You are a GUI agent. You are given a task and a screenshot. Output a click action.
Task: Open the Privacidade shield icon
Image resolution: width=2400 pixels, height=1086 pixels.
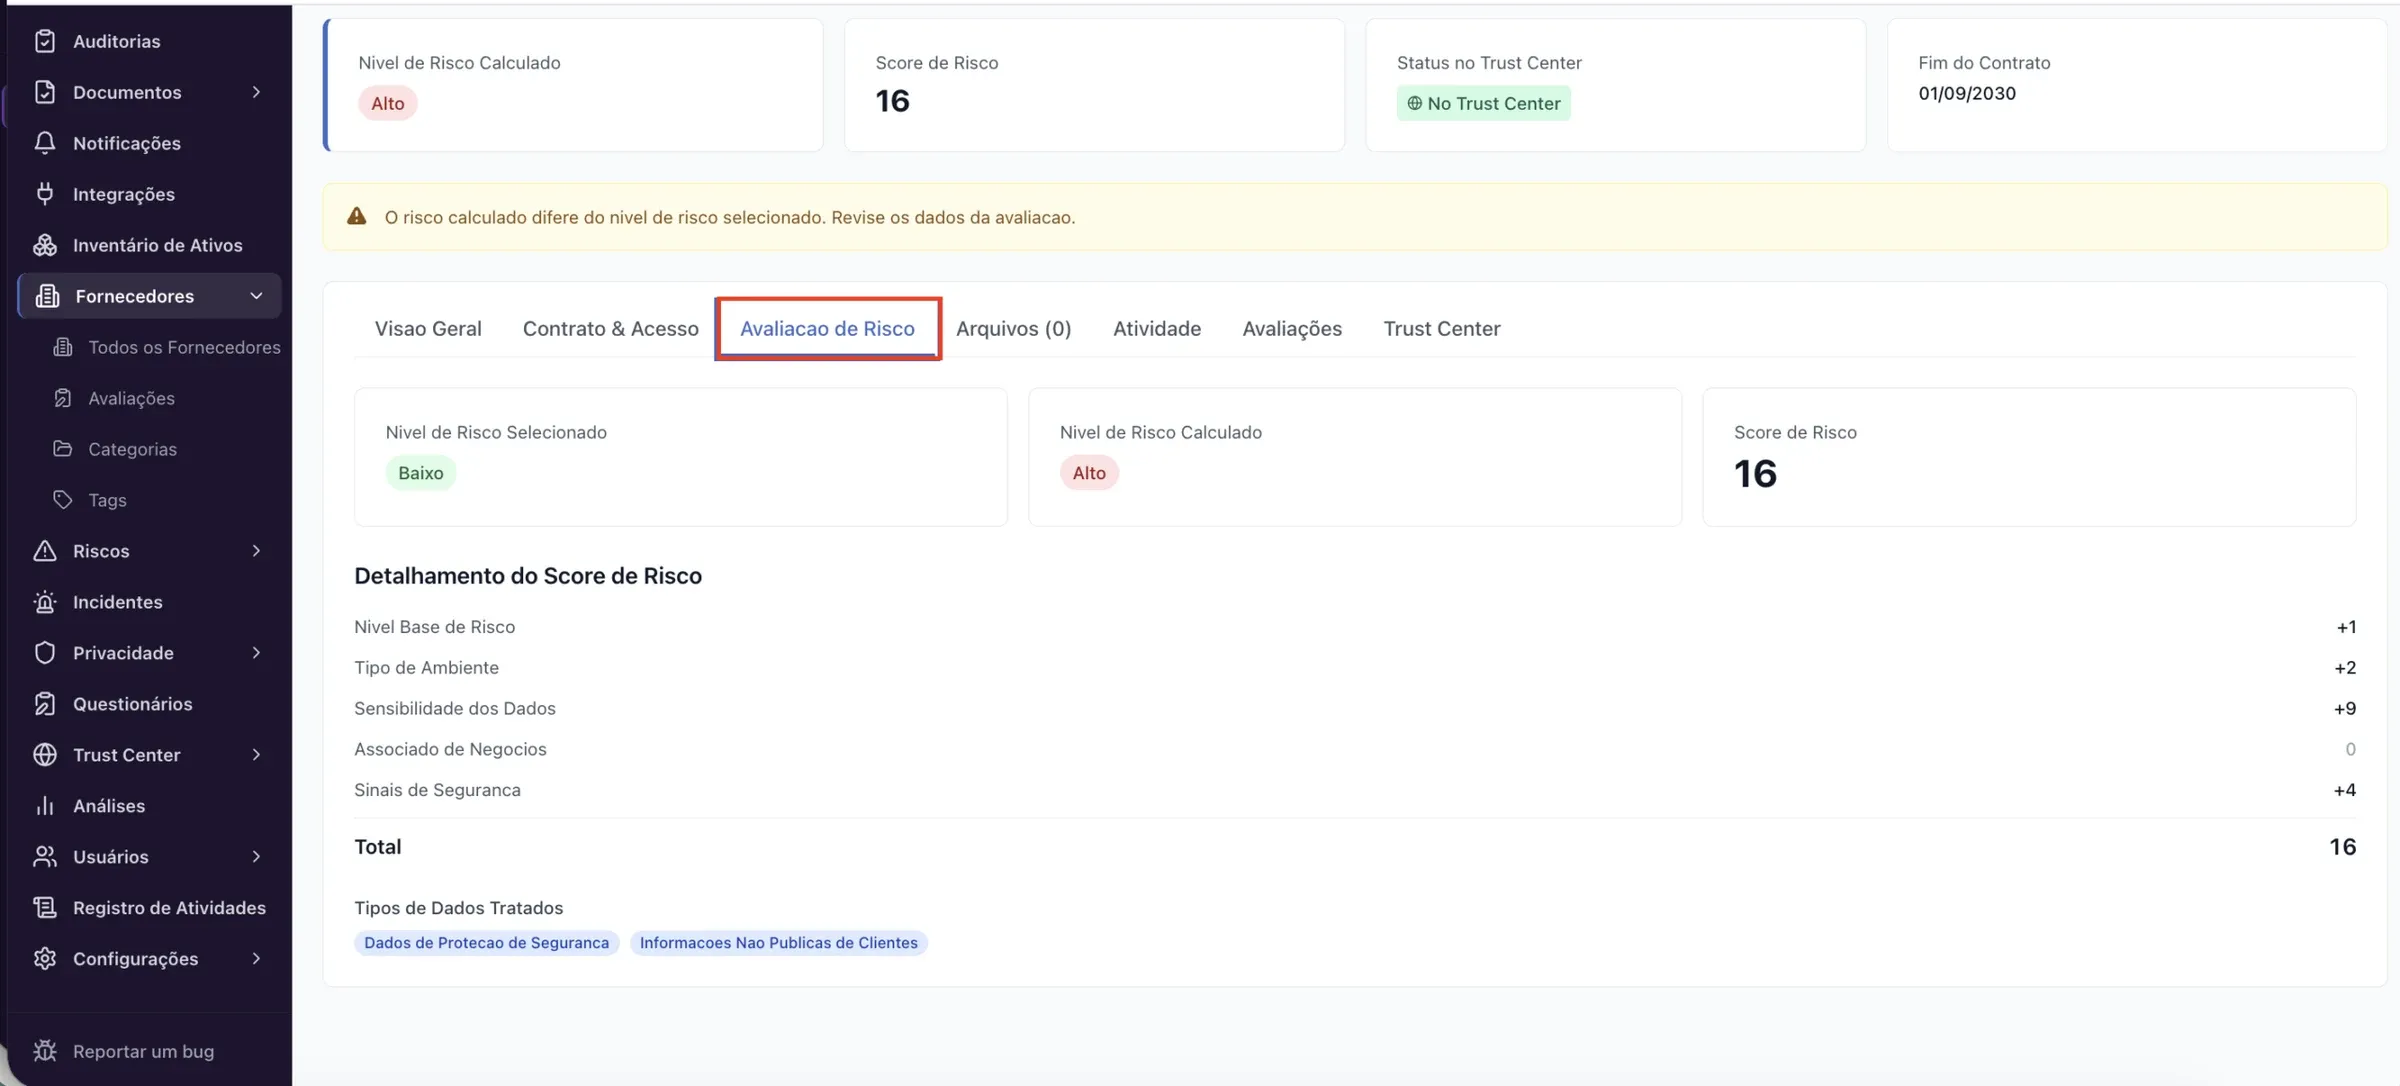click(x=44, y=653)
